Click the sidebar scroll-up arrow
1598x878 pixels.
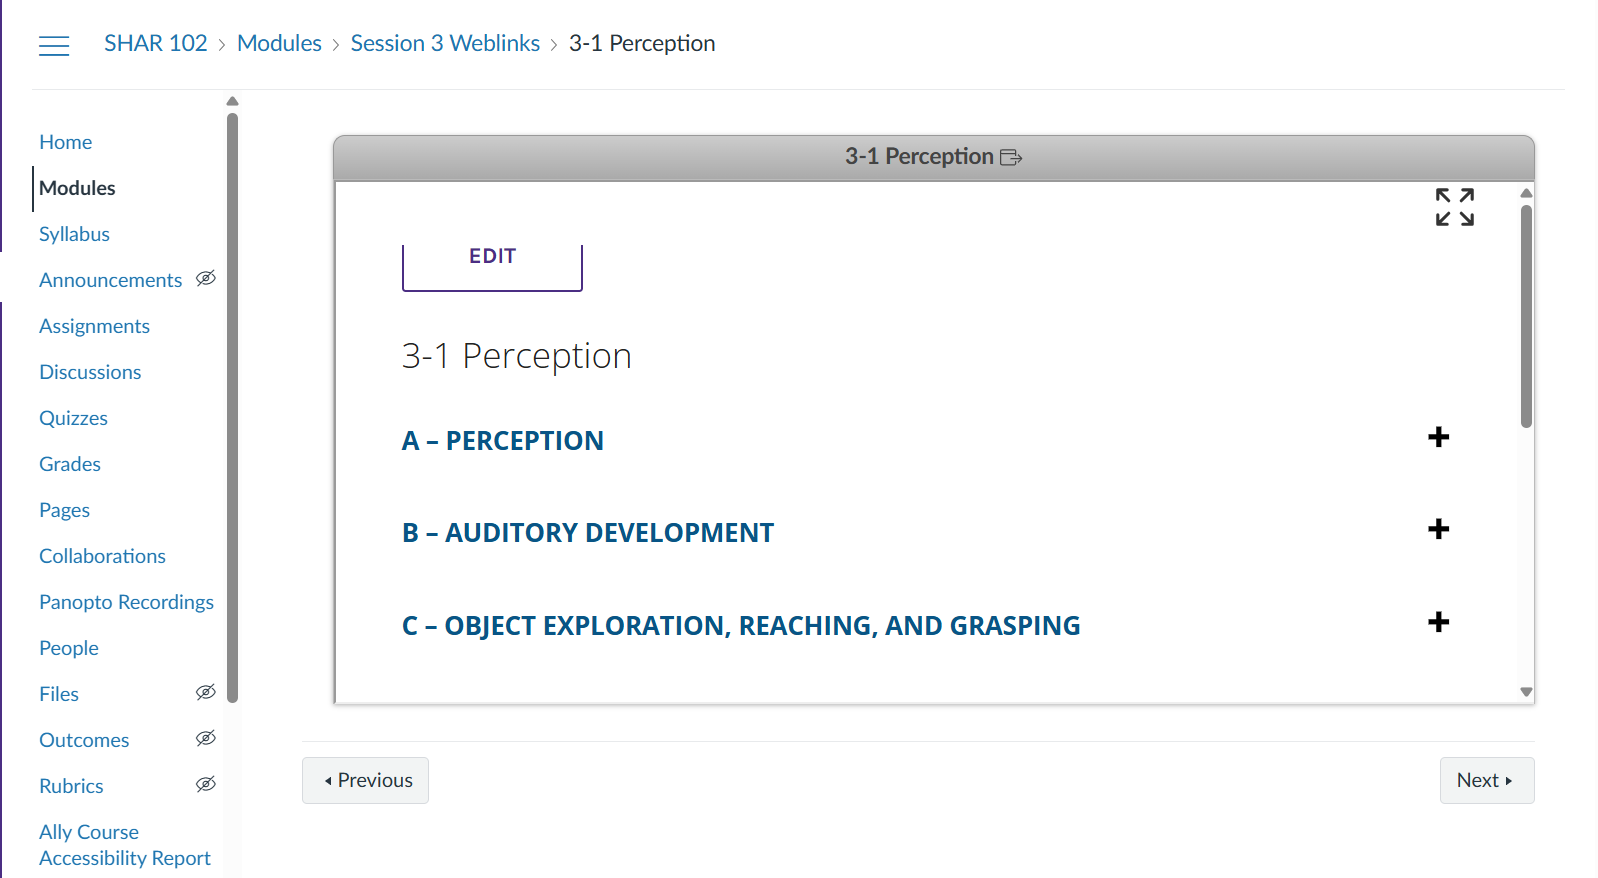233,101
